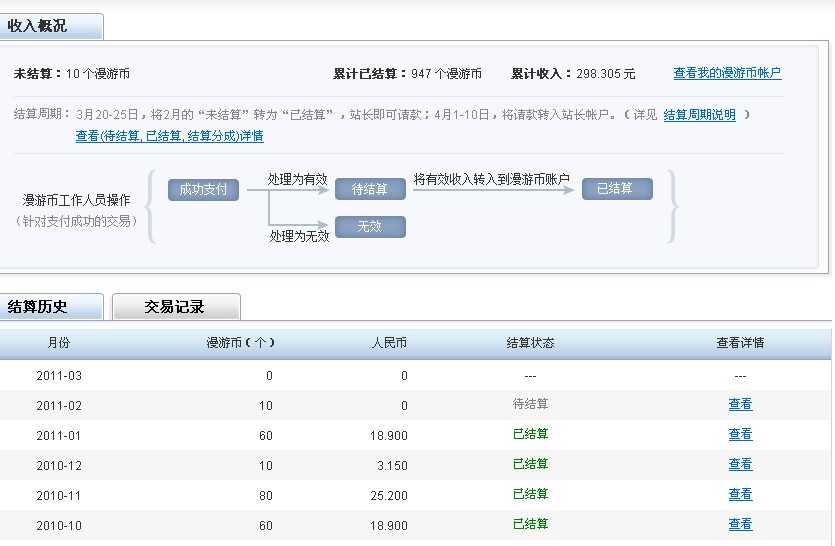
Task: Open 查看(待结算, 已结算, 结算分成)详情 link
Action: coord(169,136)
